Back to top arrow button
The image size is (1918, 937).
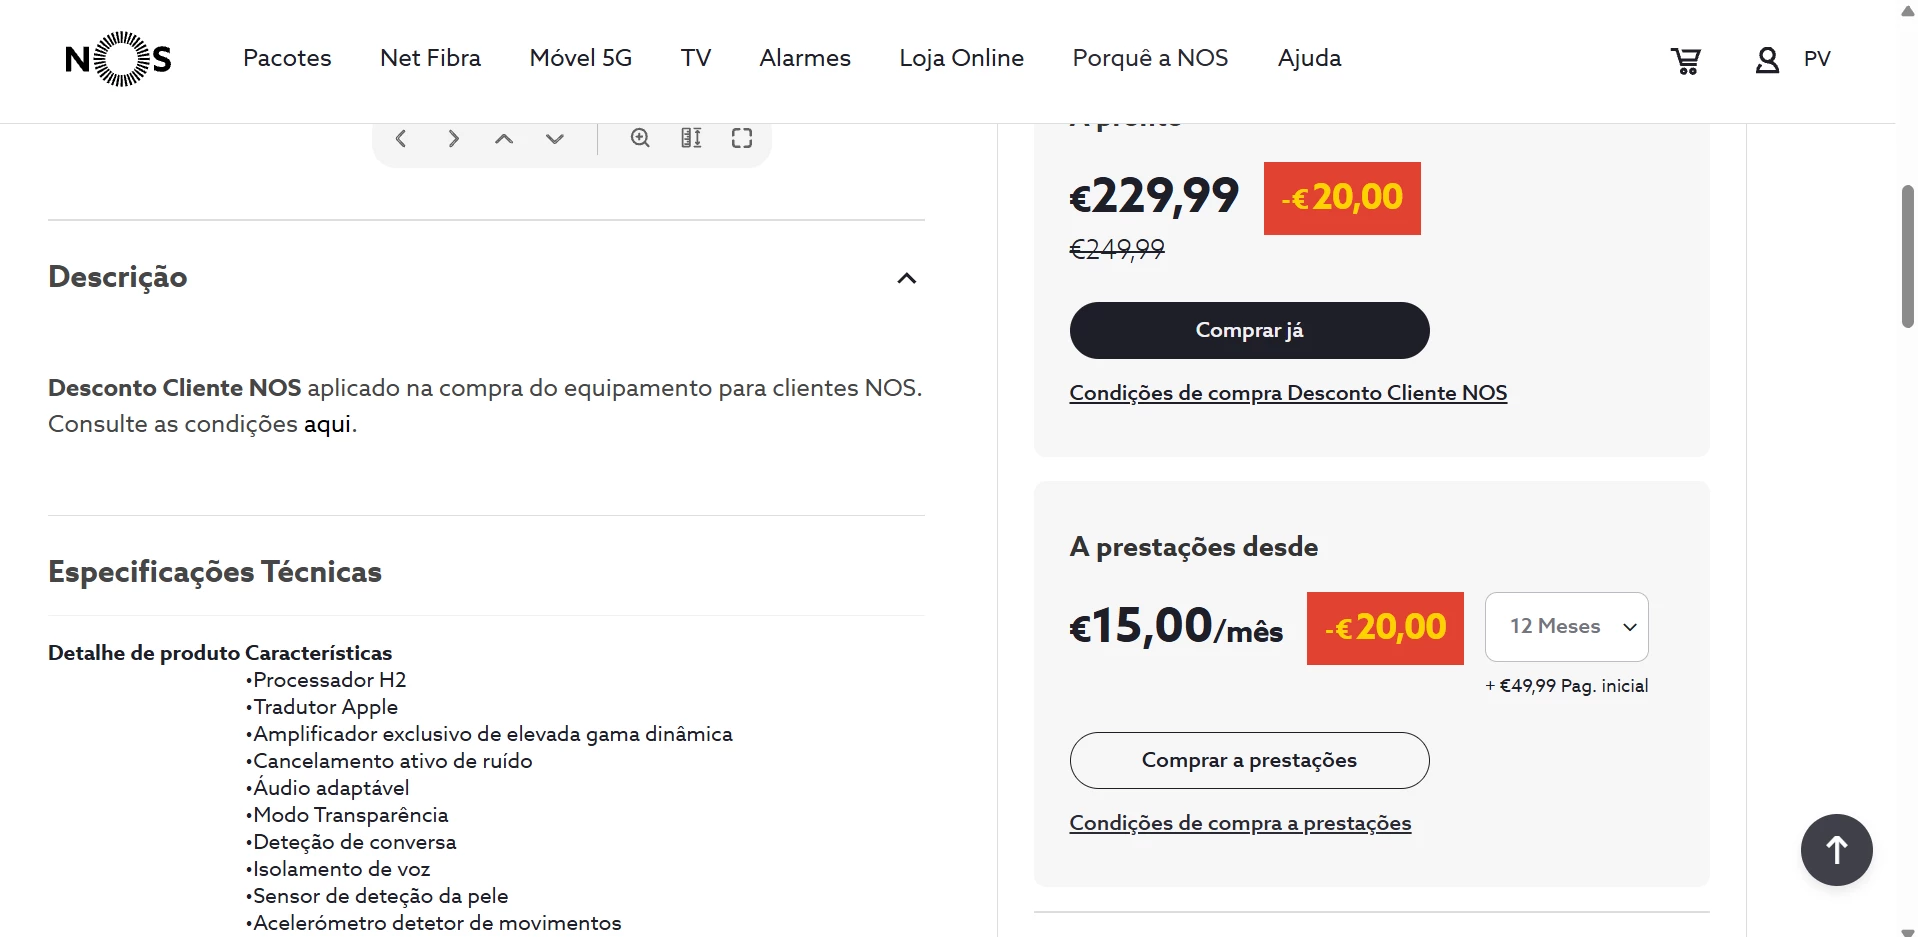click(1836, 850)
